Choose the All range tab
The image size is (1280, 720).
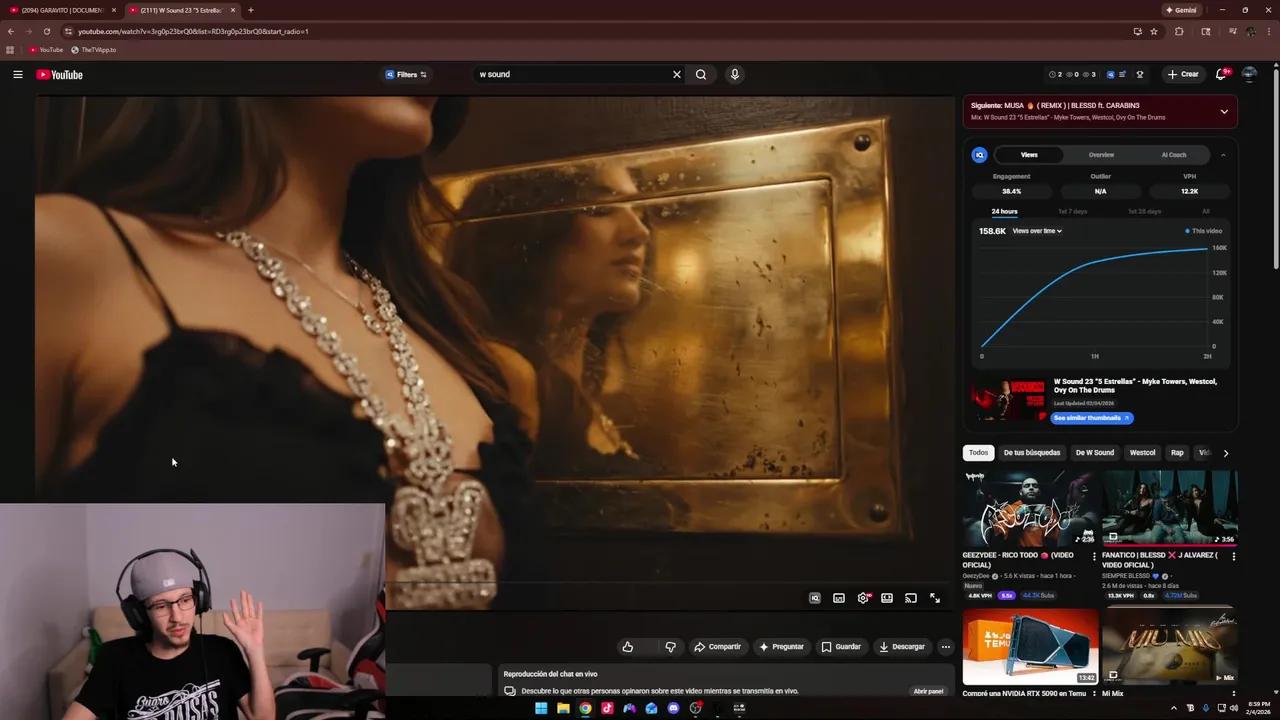click(1206, 212)
